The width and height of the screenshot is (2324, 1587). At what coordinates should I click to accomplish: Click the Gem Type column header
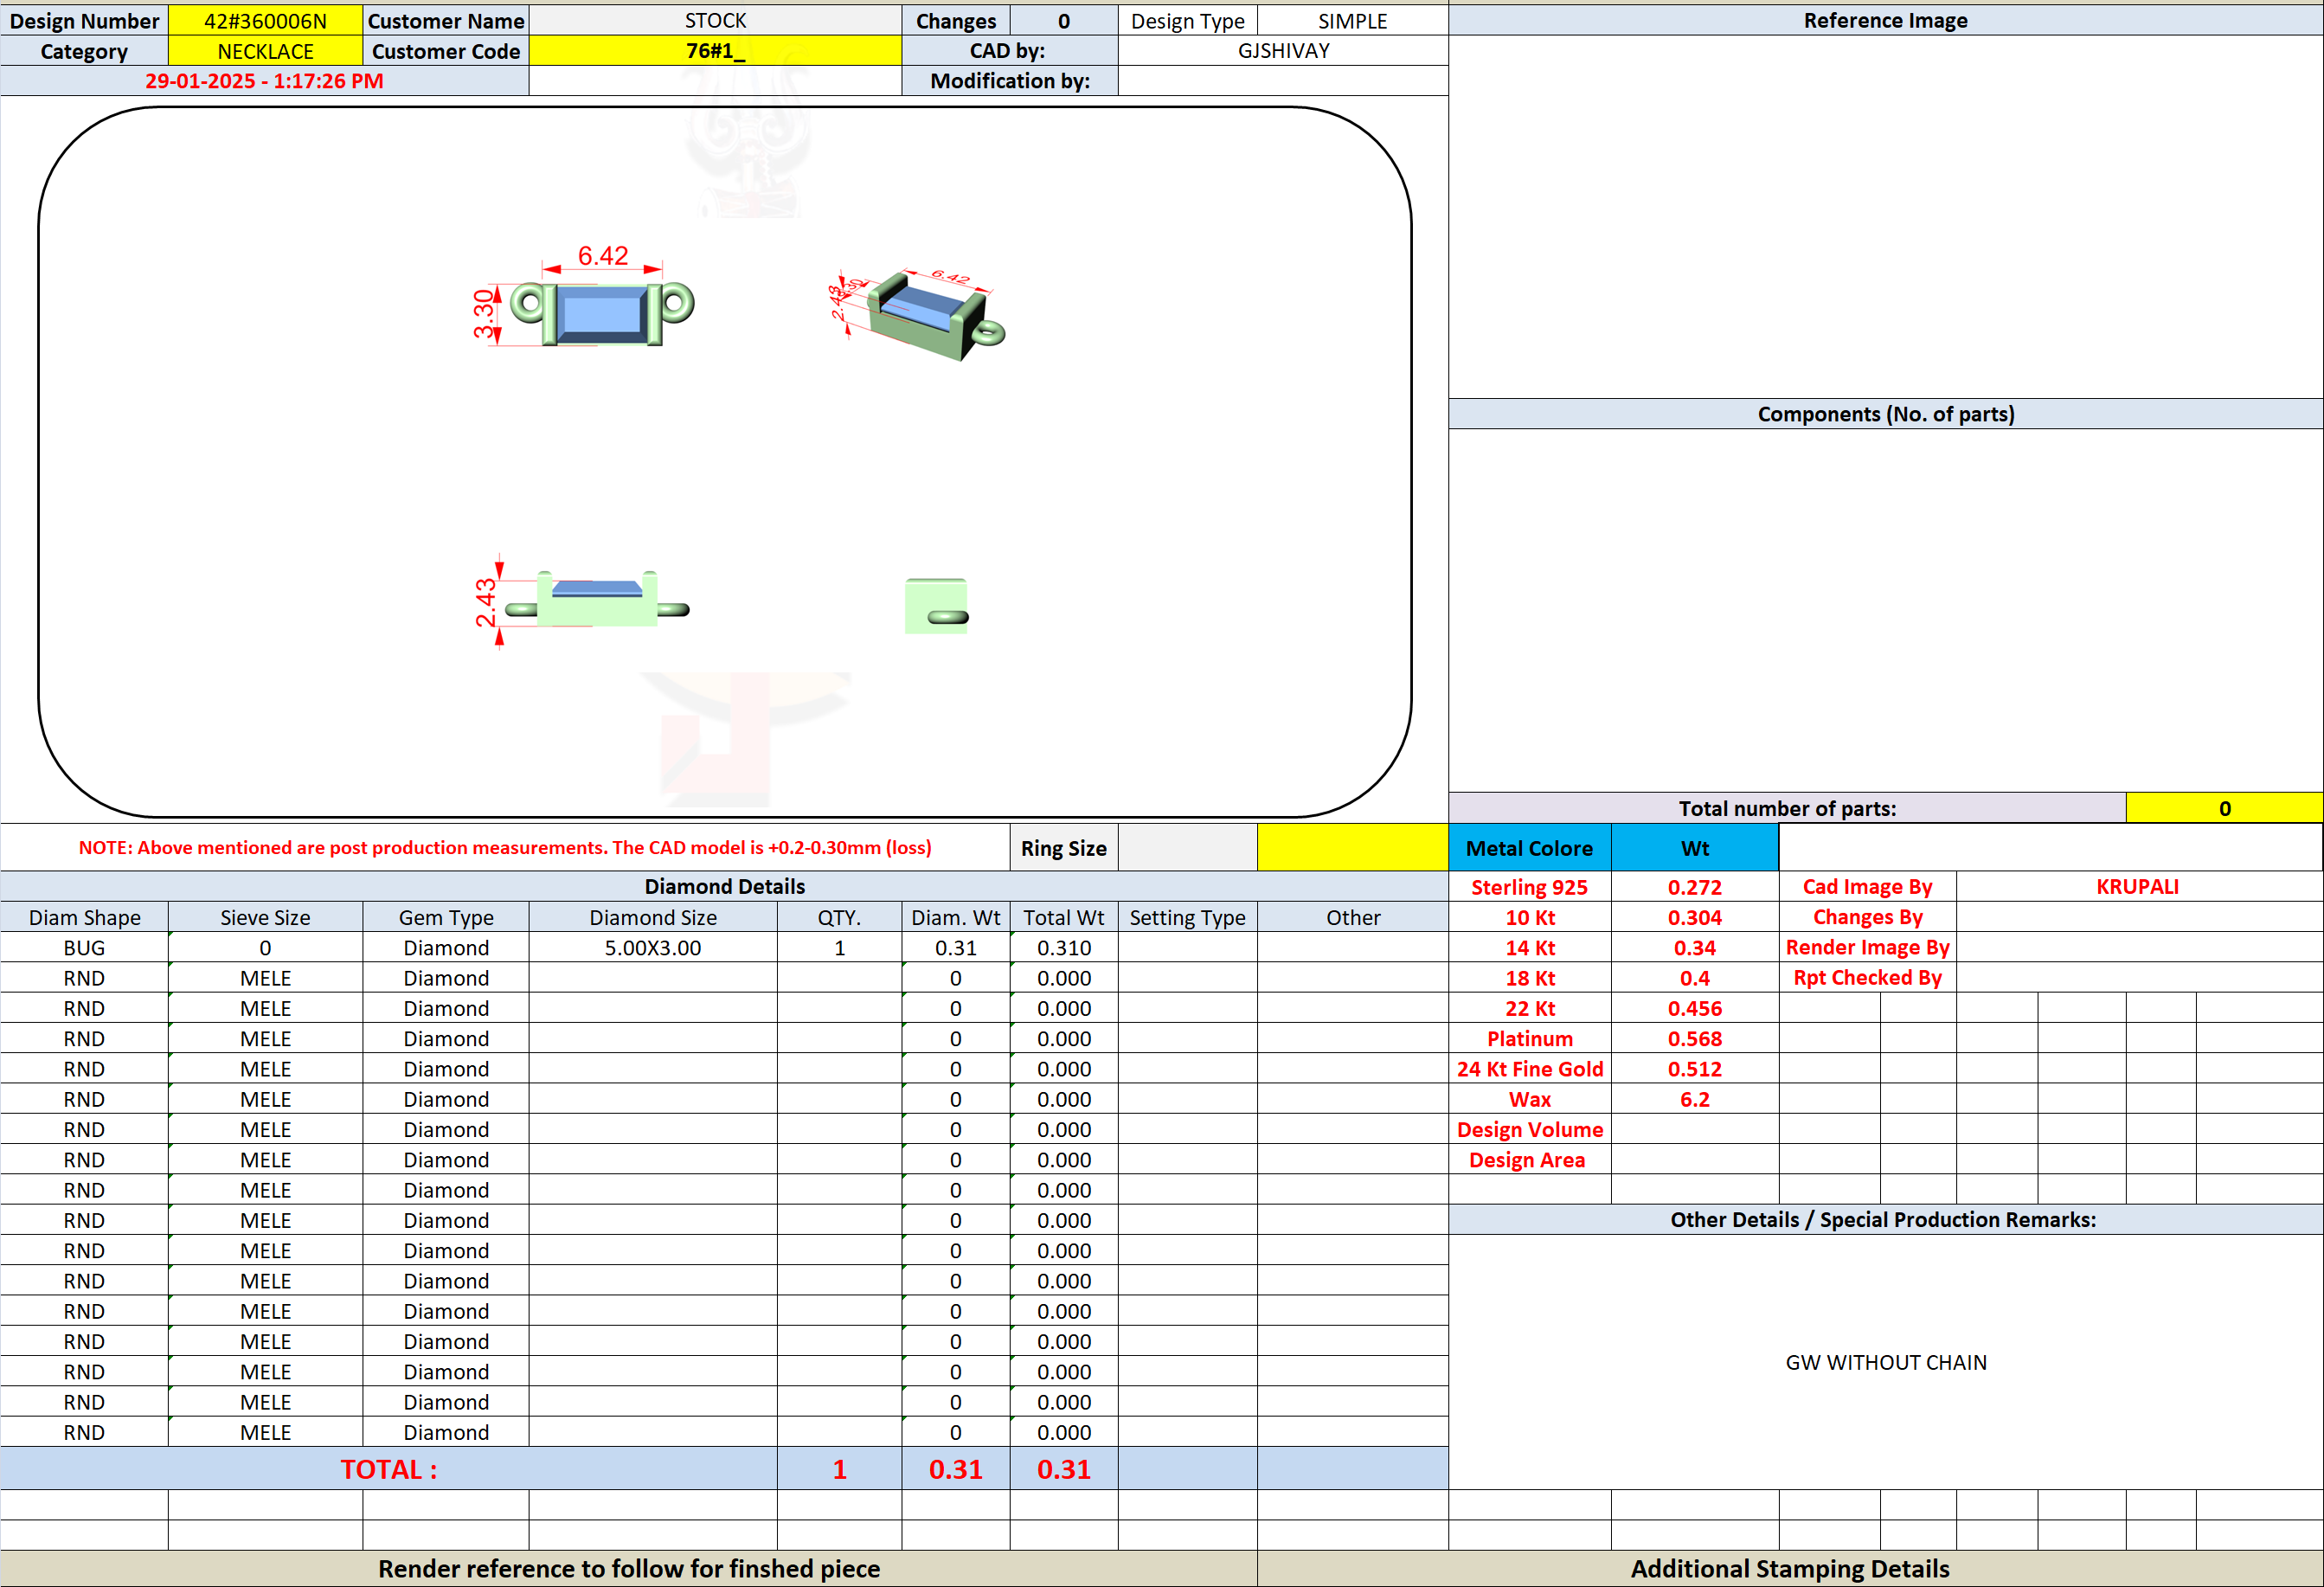point(446,917)
